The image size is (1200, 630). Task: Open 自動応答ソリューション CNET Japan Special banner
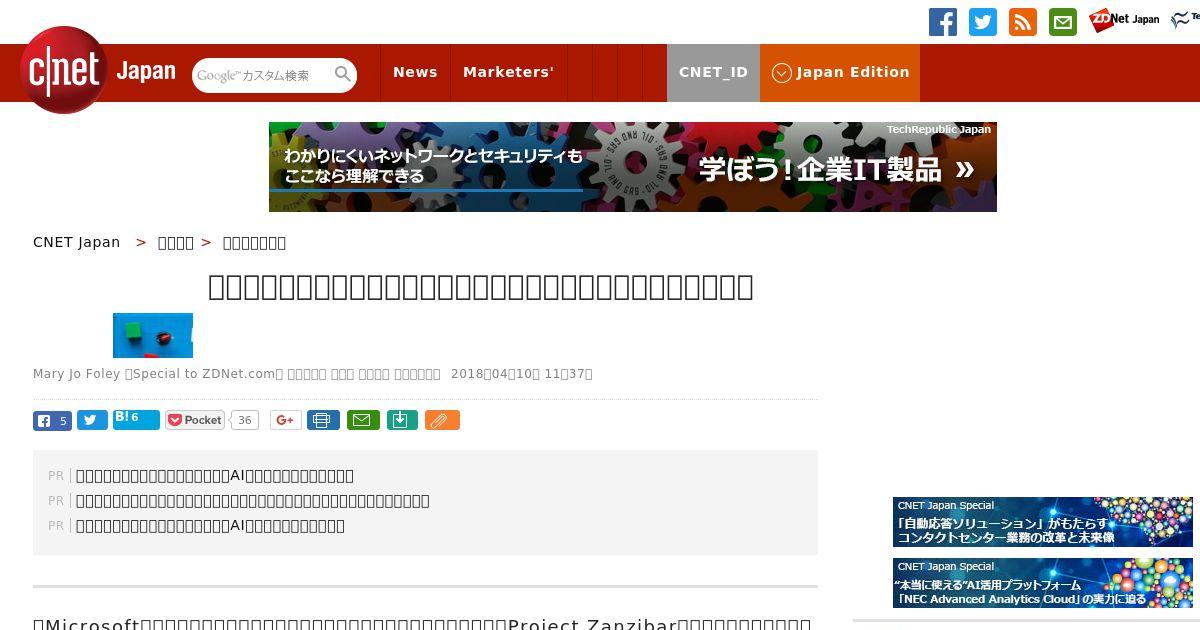click(x=1043, y=522)
